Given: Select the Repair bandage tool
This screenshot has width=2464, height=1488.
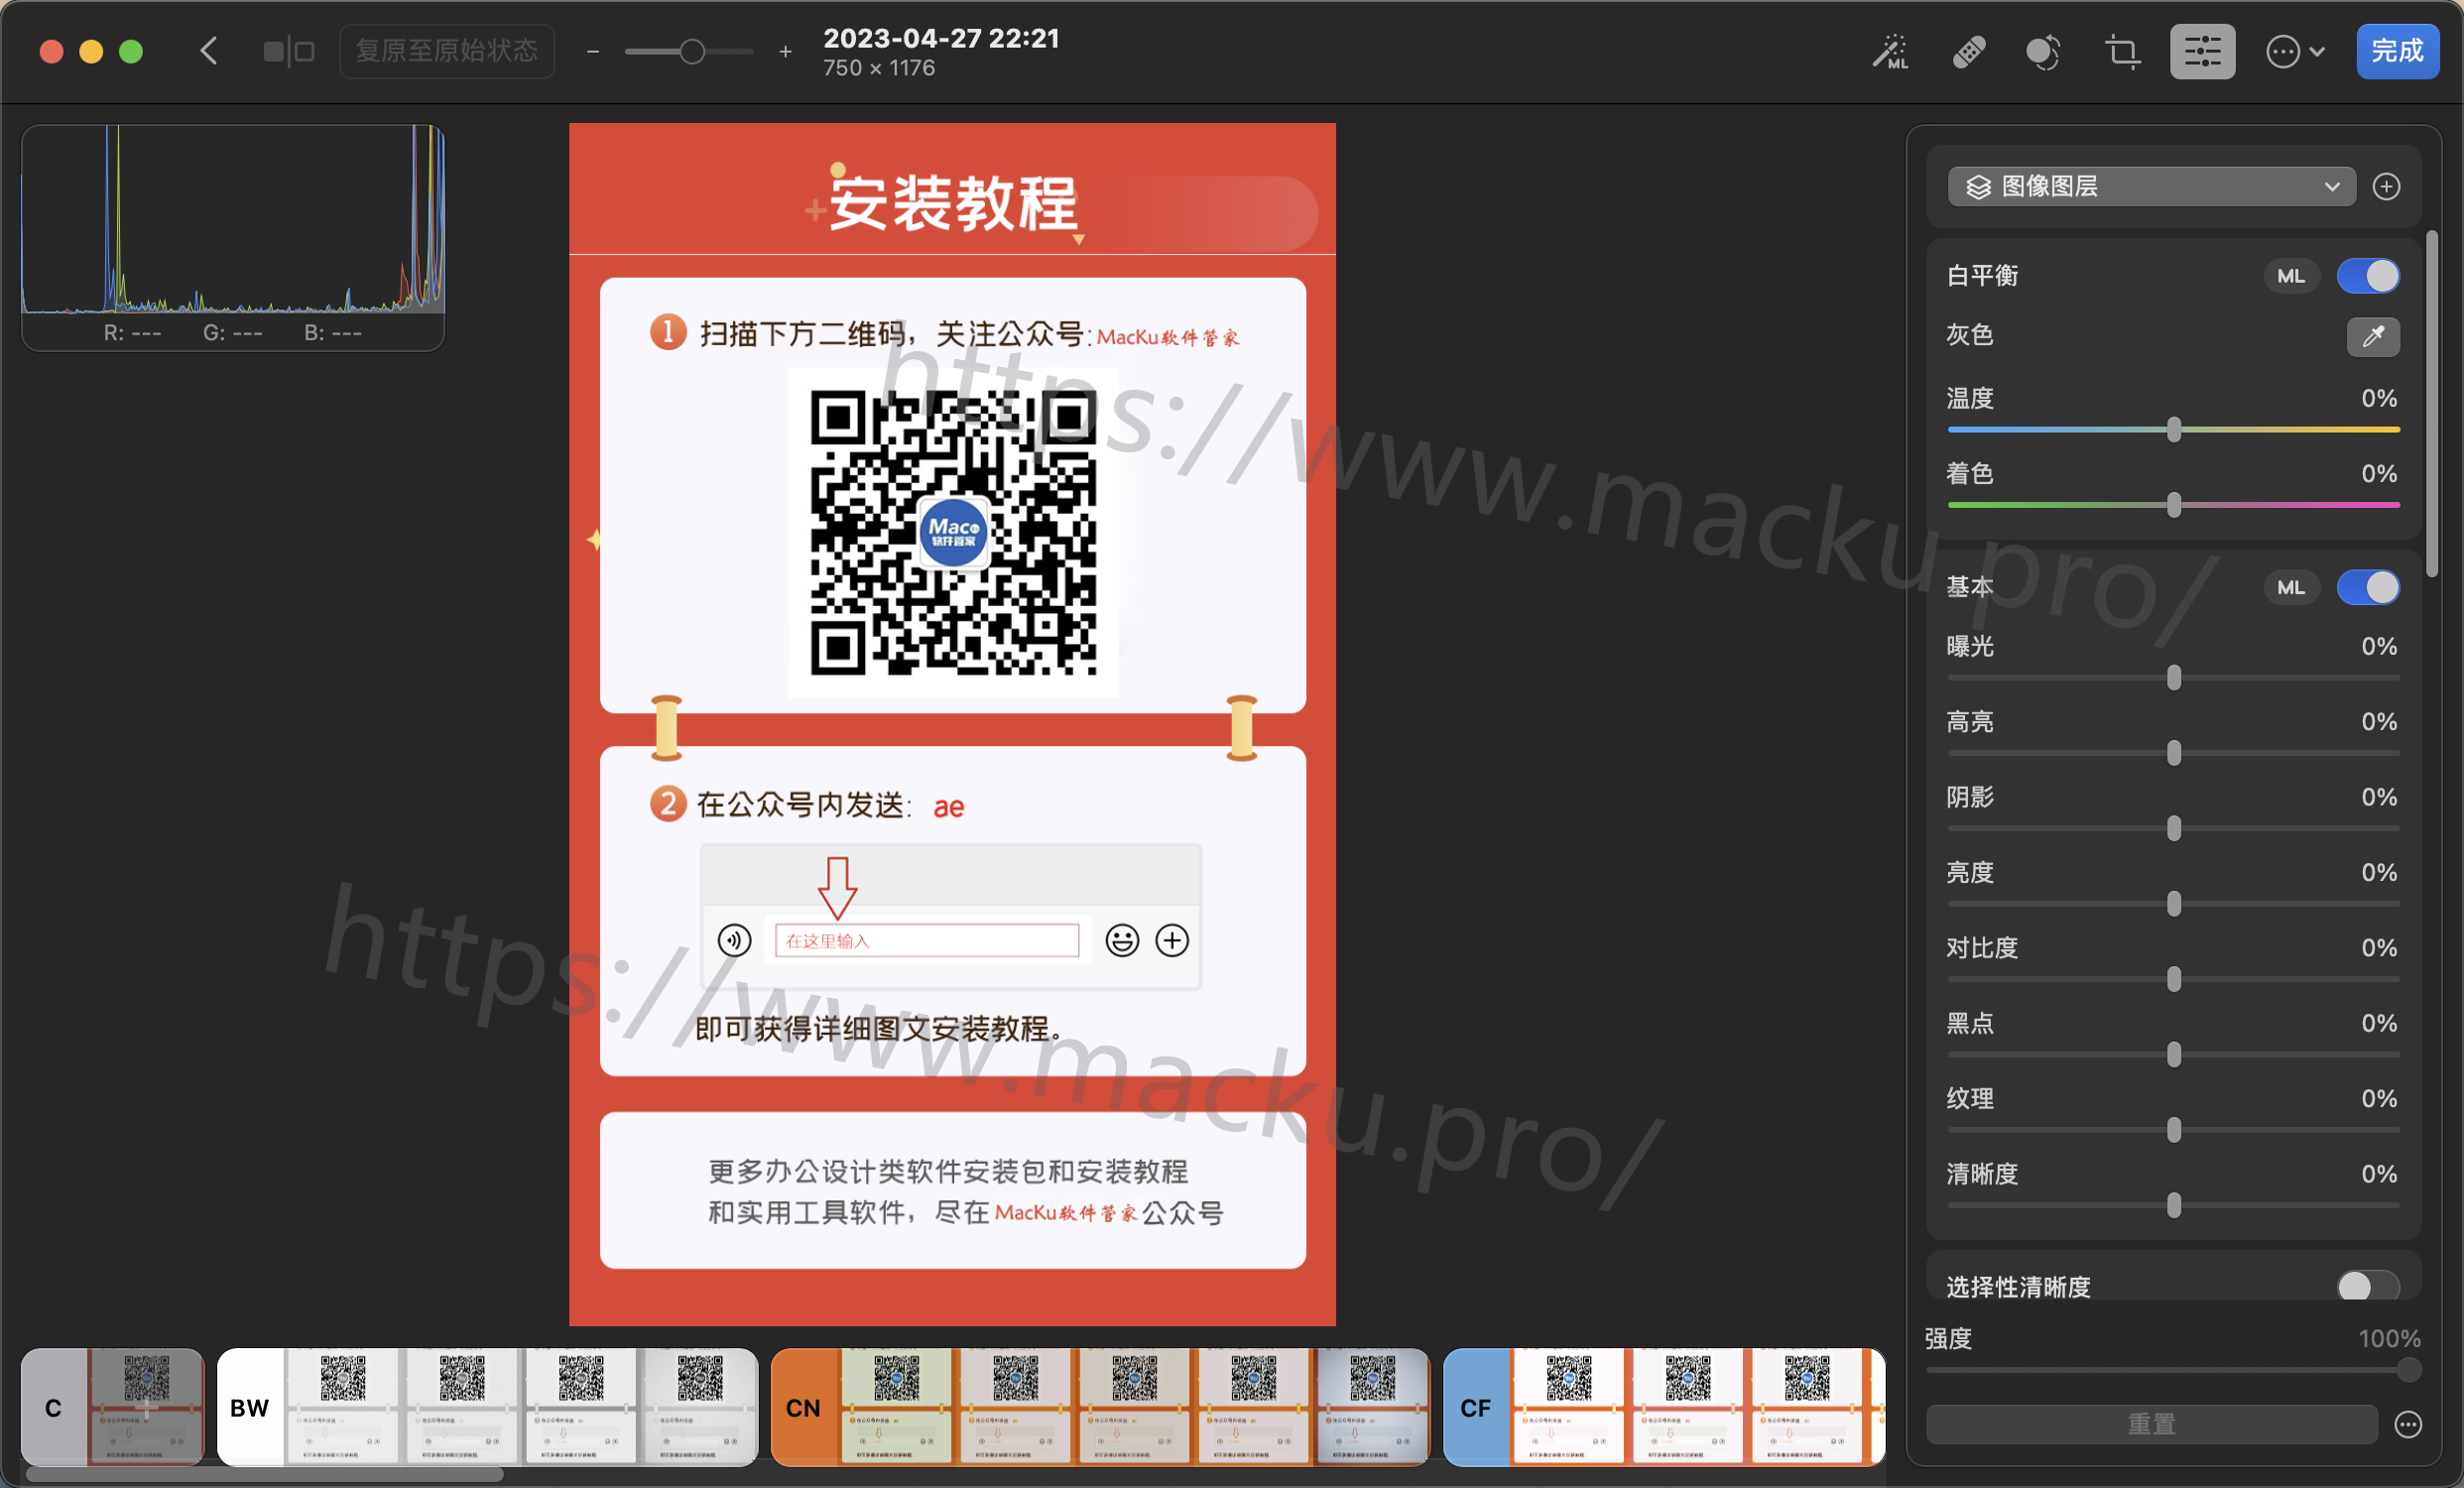Looking at the screenshot, I should click(x=1968, y=51).
